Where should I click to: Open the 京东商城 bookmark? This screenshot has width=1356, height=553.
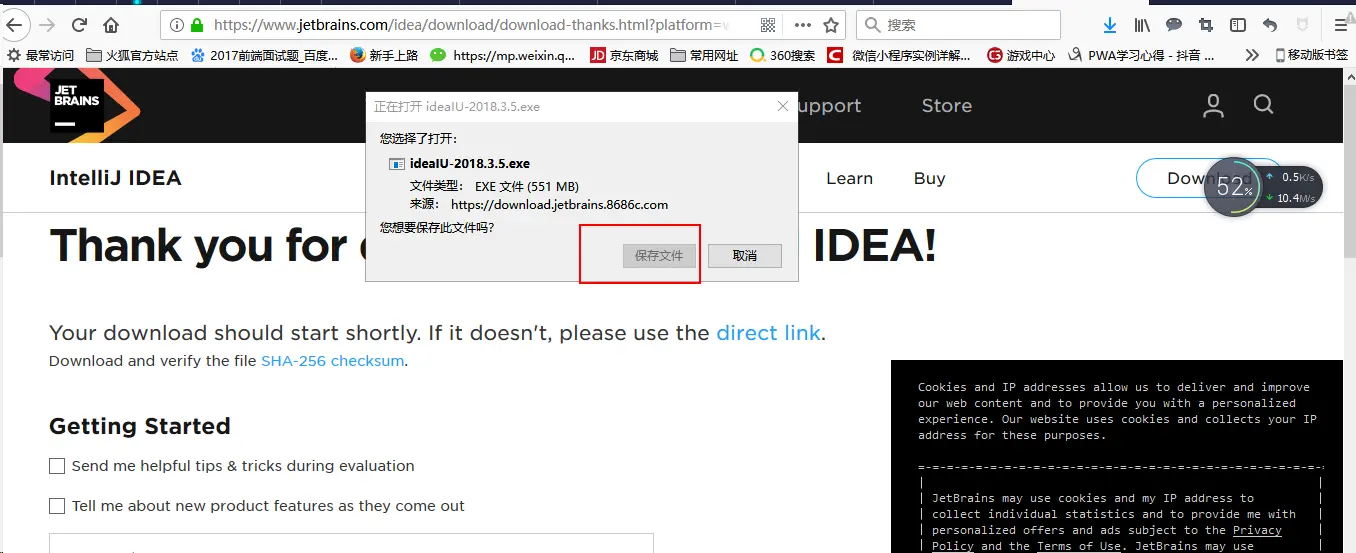click(x=624, y=55)
